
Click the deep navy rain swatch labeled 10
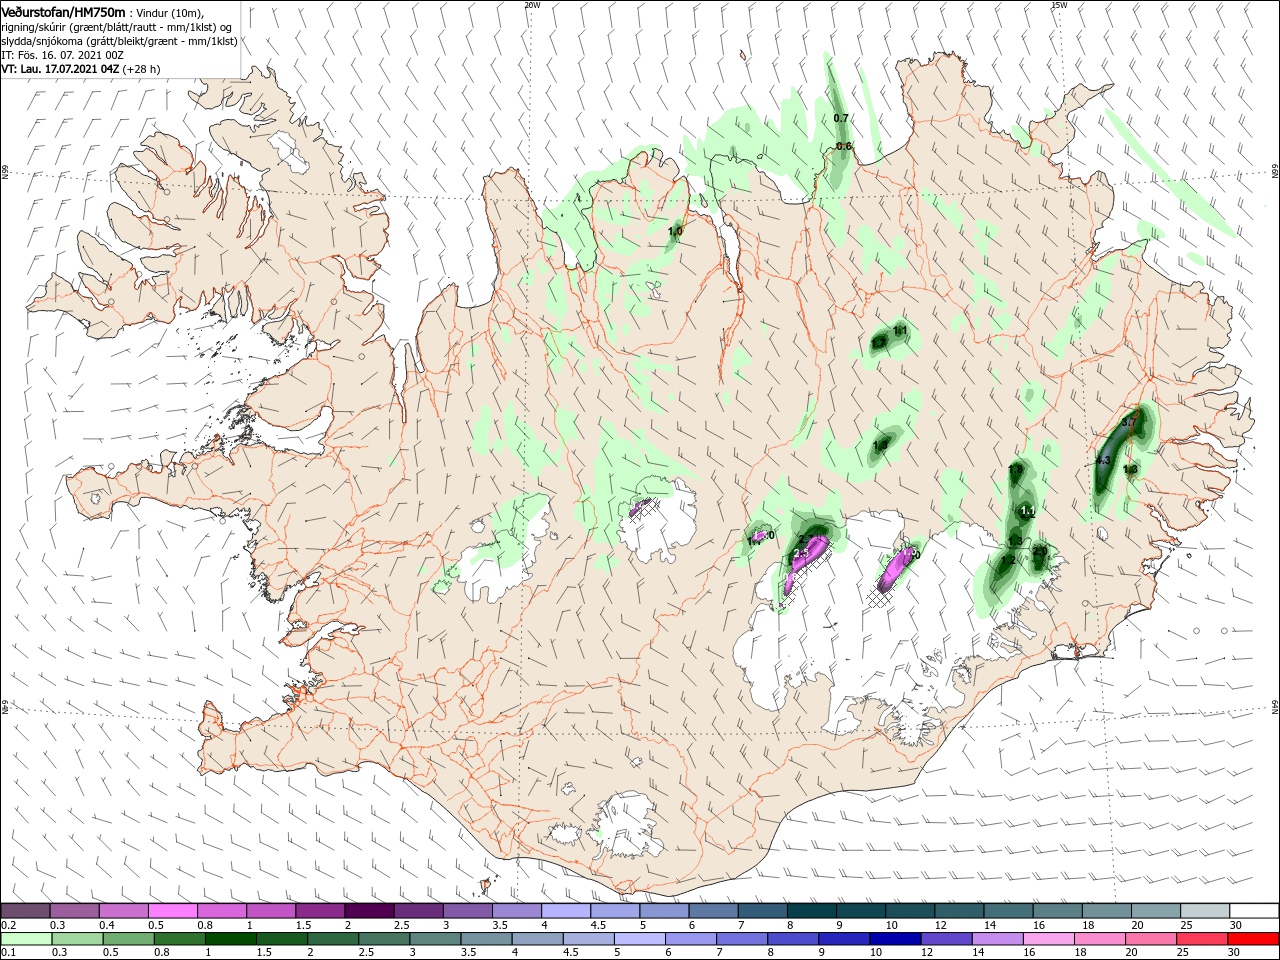[x=894, y=939]
